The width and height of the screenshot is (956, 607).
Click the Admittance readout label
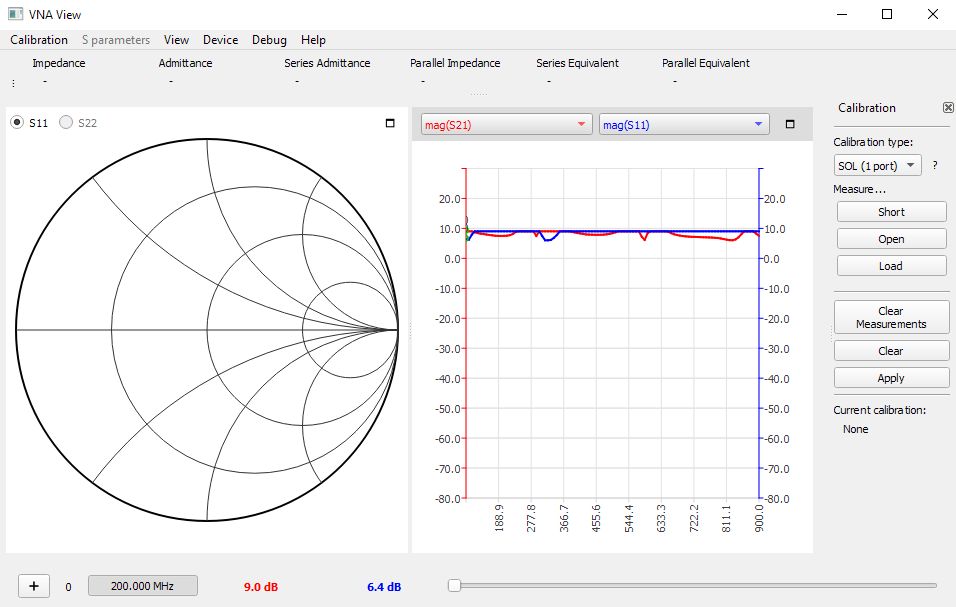185,63
